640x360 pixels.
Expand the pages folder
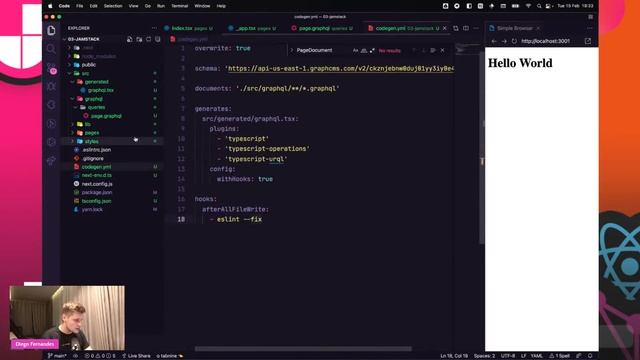73,133
